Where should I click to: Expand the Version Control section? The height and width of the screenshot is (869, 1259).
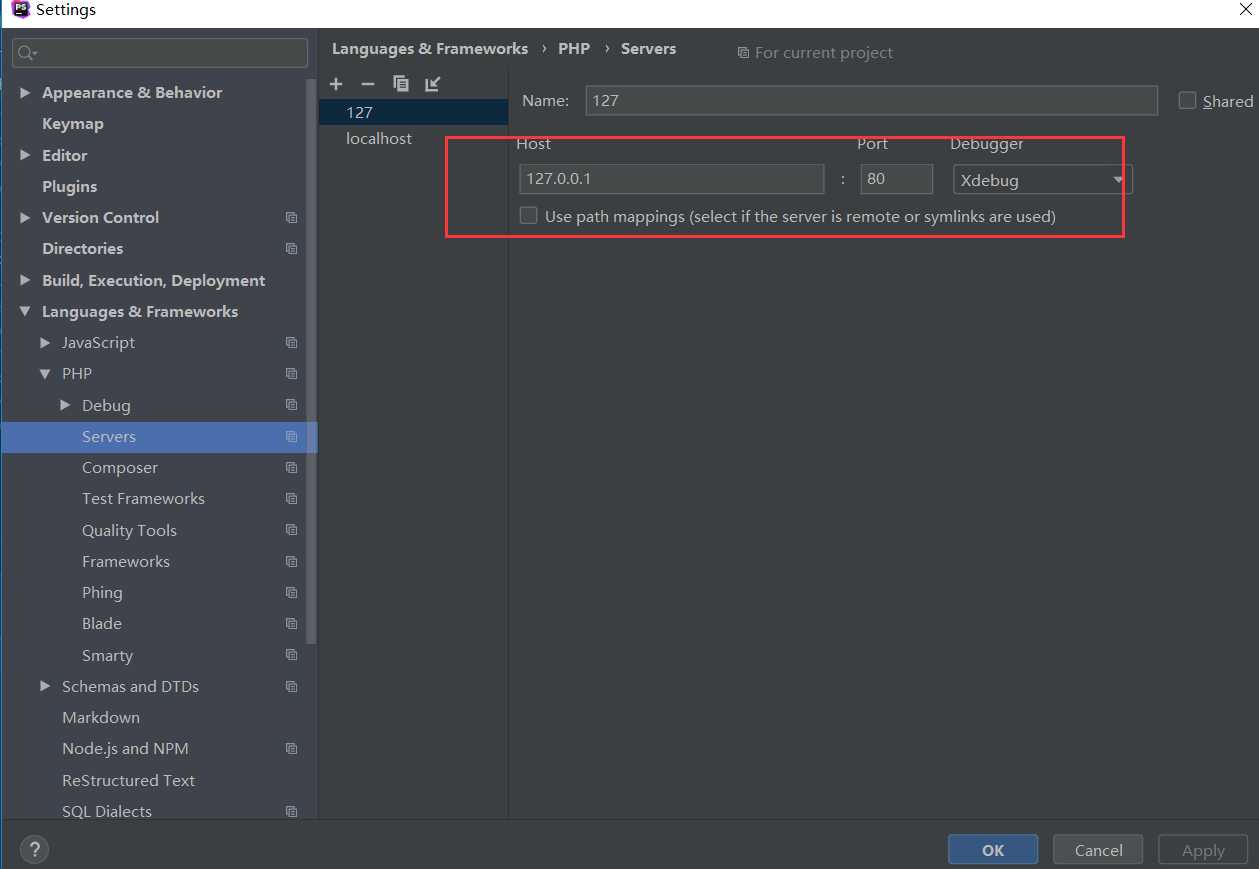pyautogui.click(x=25, y=218)
